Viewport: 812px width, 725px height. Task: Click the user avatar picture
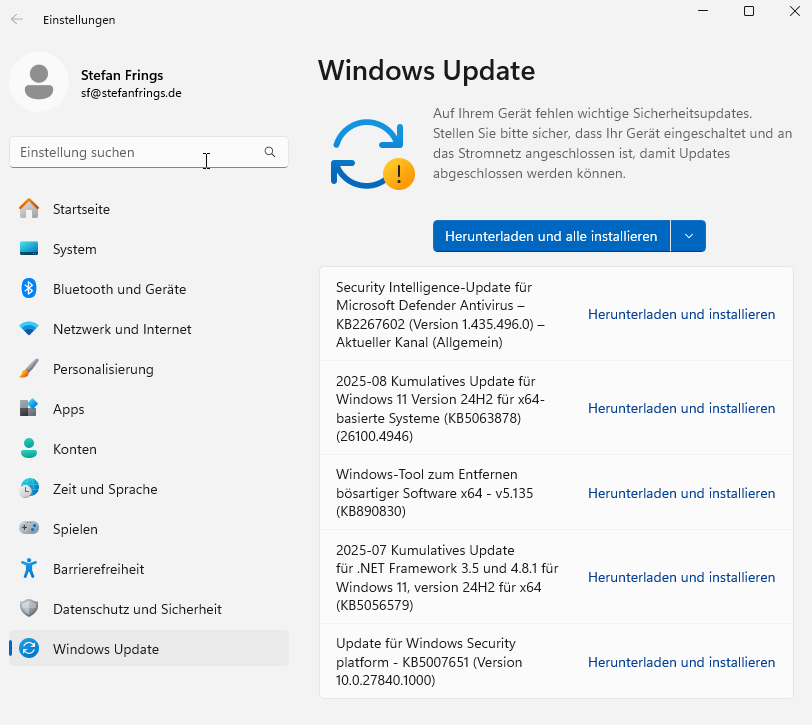click(39, 82)
